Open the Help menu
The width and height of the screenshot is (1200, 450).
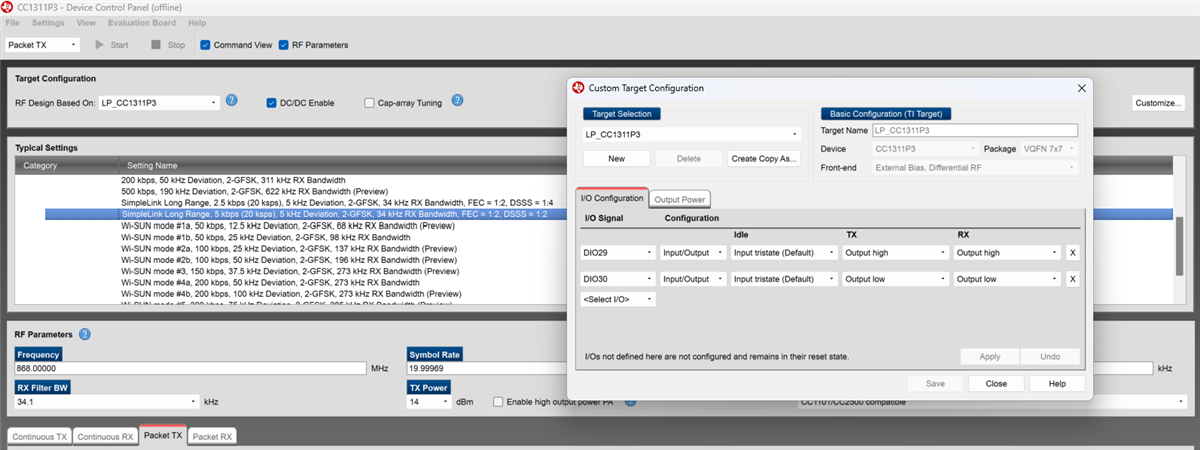(x=197, y=22)
